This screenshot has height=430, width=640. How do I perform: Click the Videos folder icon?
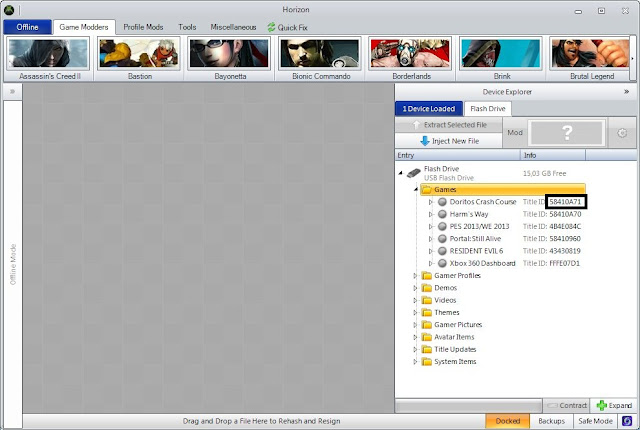pyautogui.click(x=427, y=300)
